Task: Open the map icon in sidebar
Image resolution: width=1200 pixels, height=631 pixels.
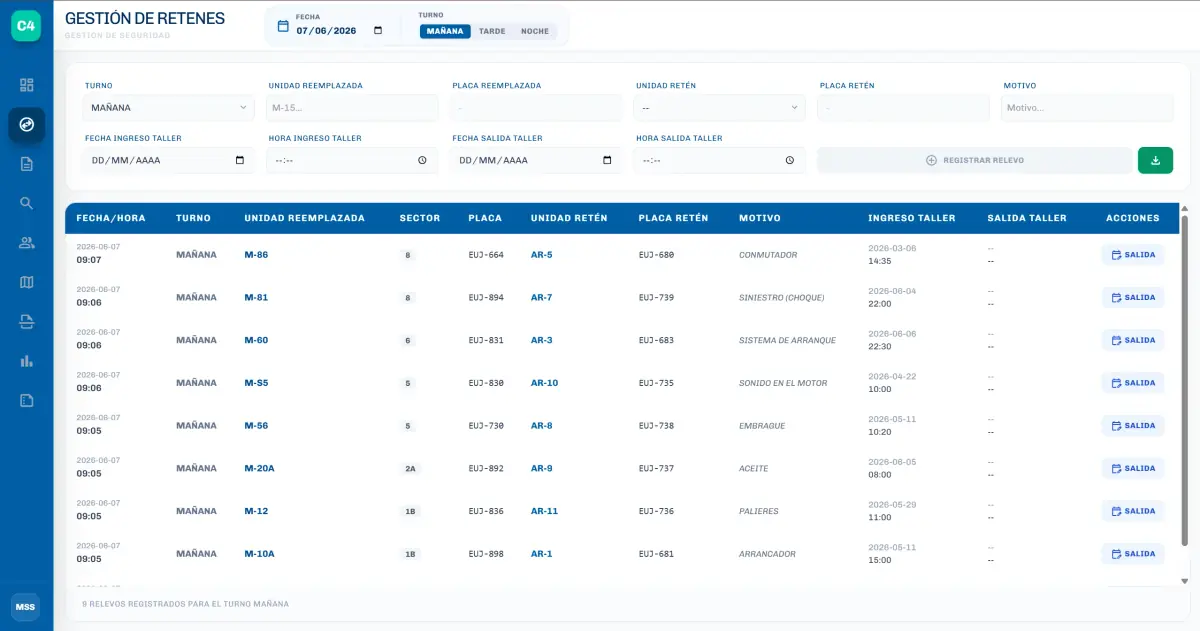Action: pos(27,282)
